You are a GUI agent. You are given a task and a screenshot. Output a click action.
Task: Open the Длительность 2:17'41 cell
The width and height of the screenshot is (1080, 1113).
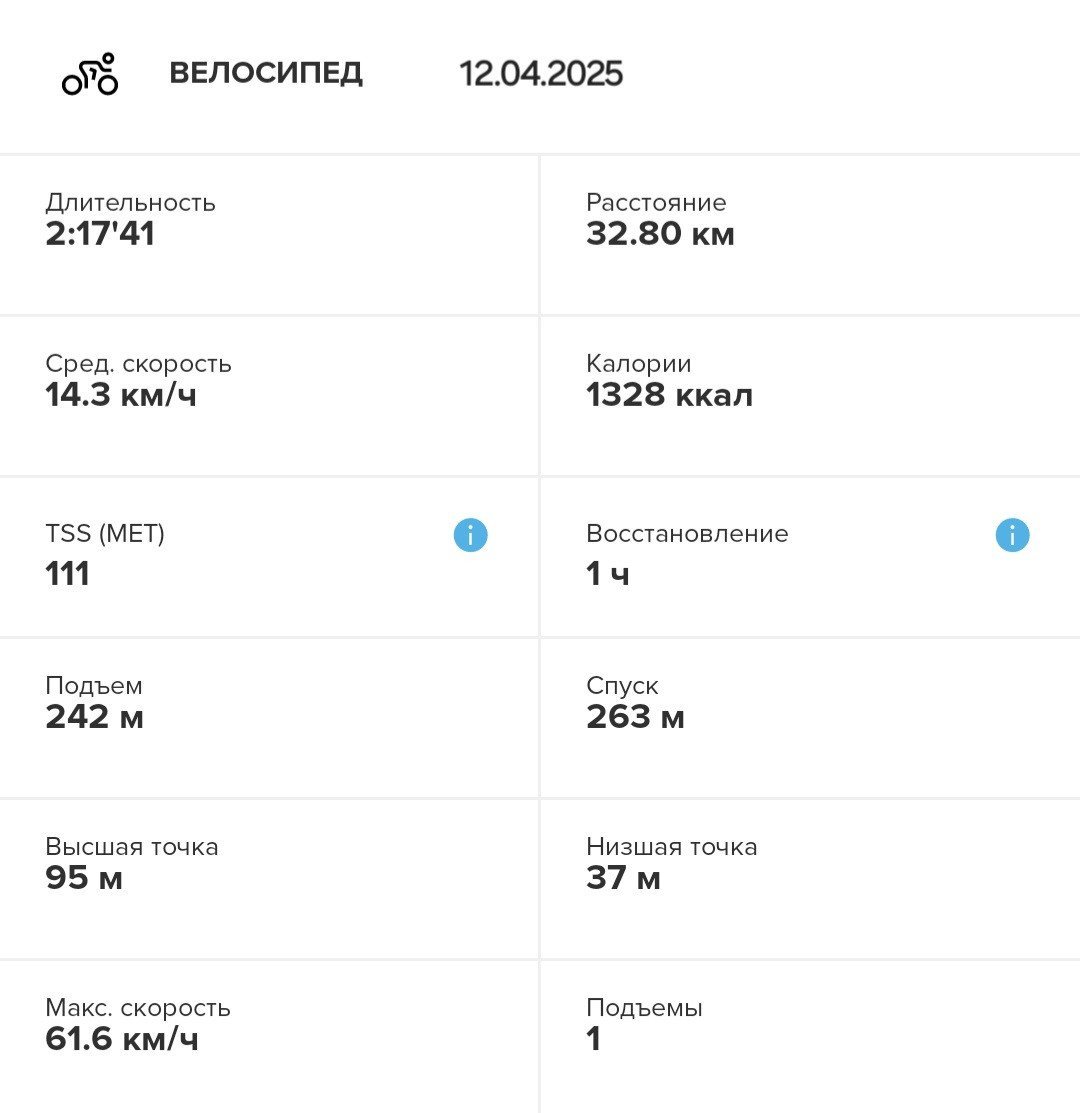(x=269, y=235)
